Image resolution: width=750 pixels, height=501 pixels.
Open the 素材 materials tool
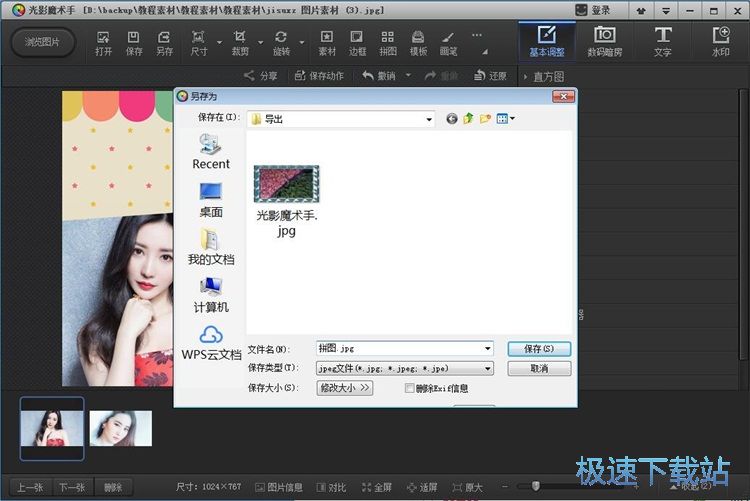coord(327,44)
